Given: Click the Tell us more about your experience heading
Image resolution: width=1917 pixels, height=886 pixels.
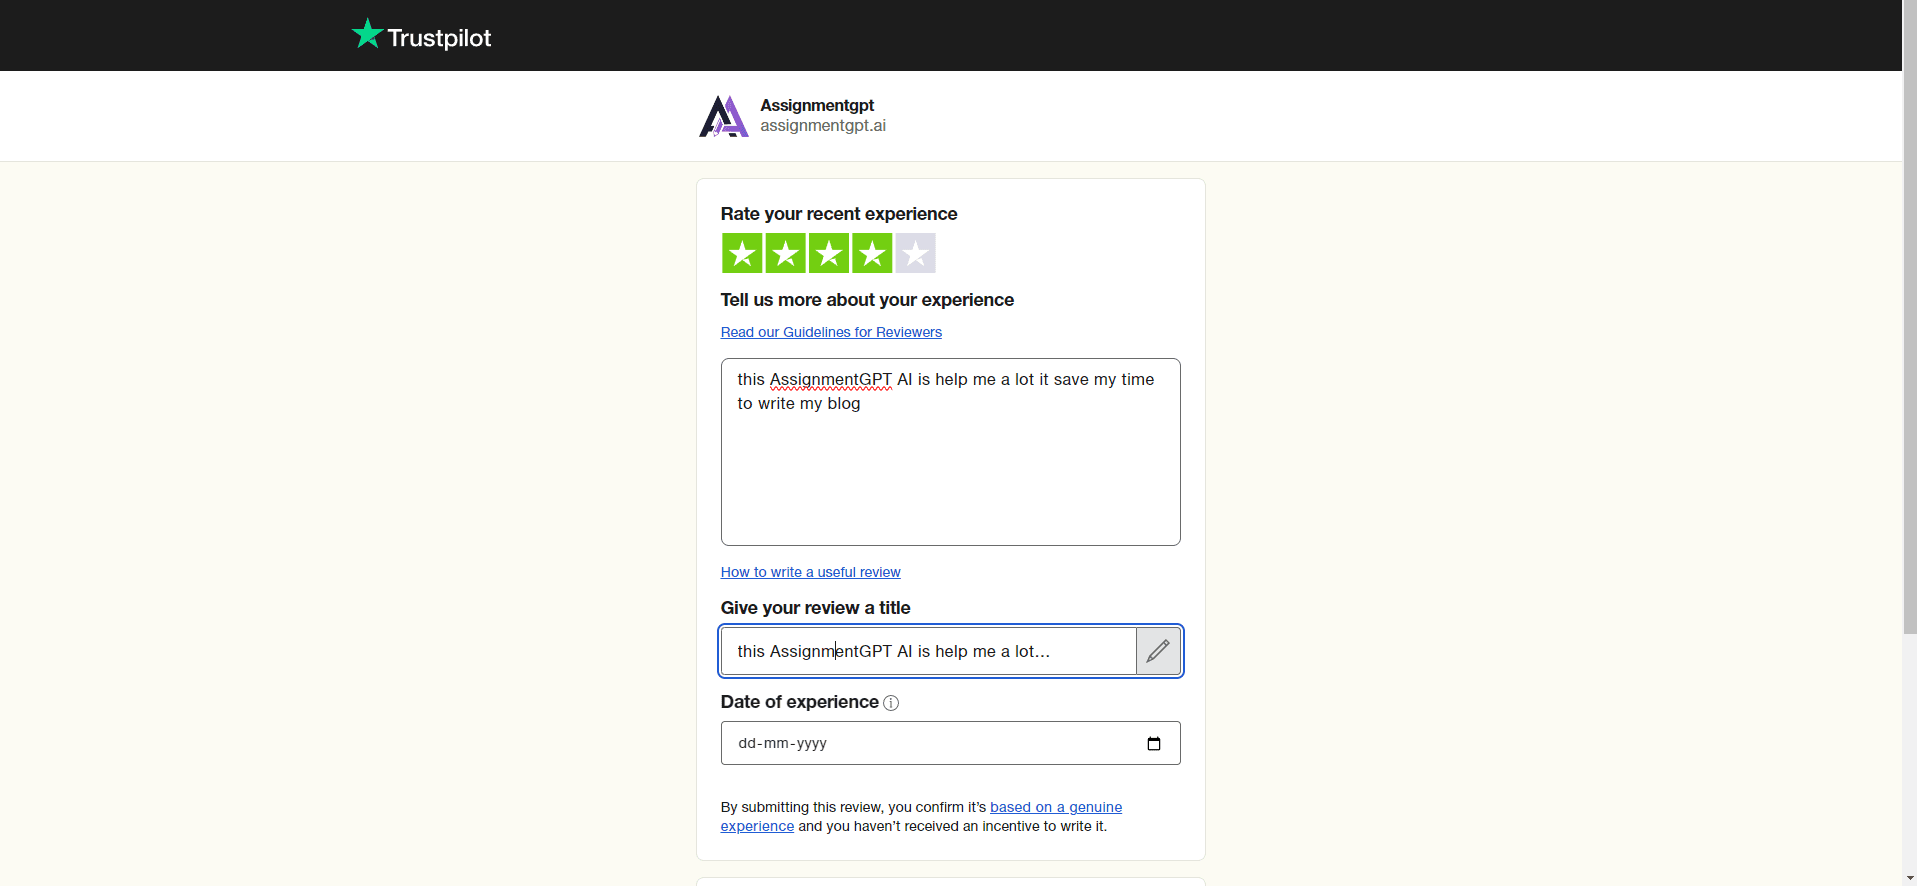Looking at the screenshot, I should coord(867,300).
